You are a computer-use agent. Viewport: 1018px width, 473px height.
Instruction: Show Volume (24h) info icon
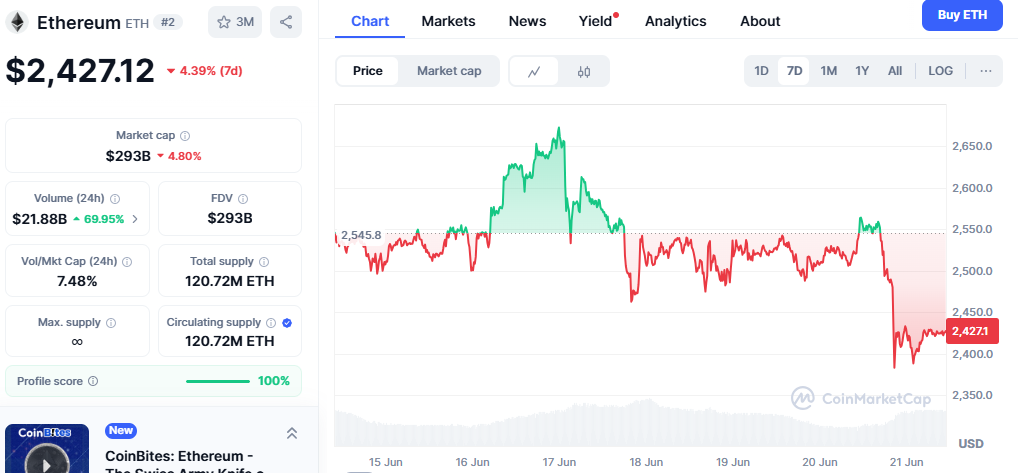click(115, 199)
